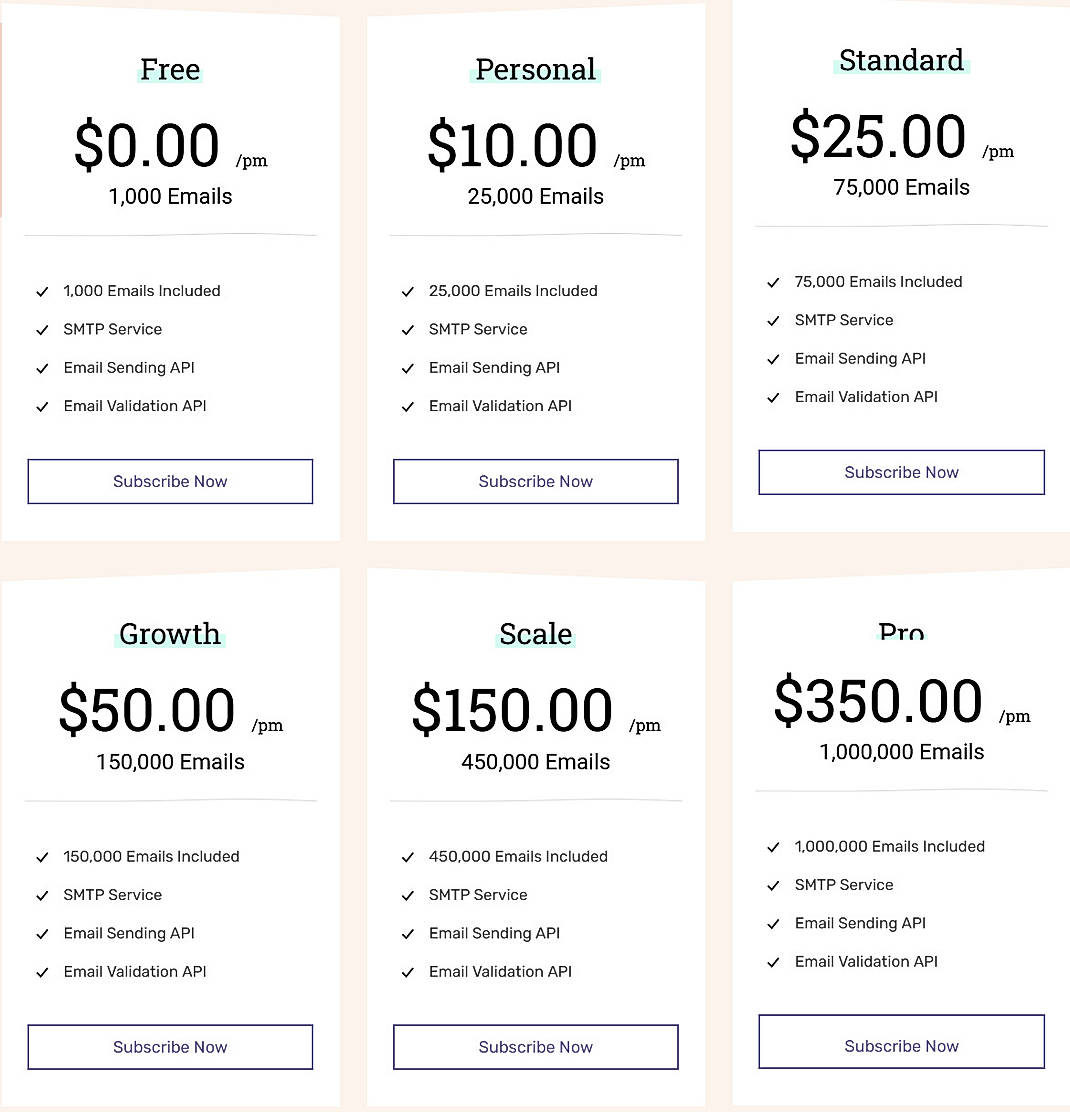Click the checkmark next to 25,000 Emails Included
Screen dimensions: 1070x1112
408,291
